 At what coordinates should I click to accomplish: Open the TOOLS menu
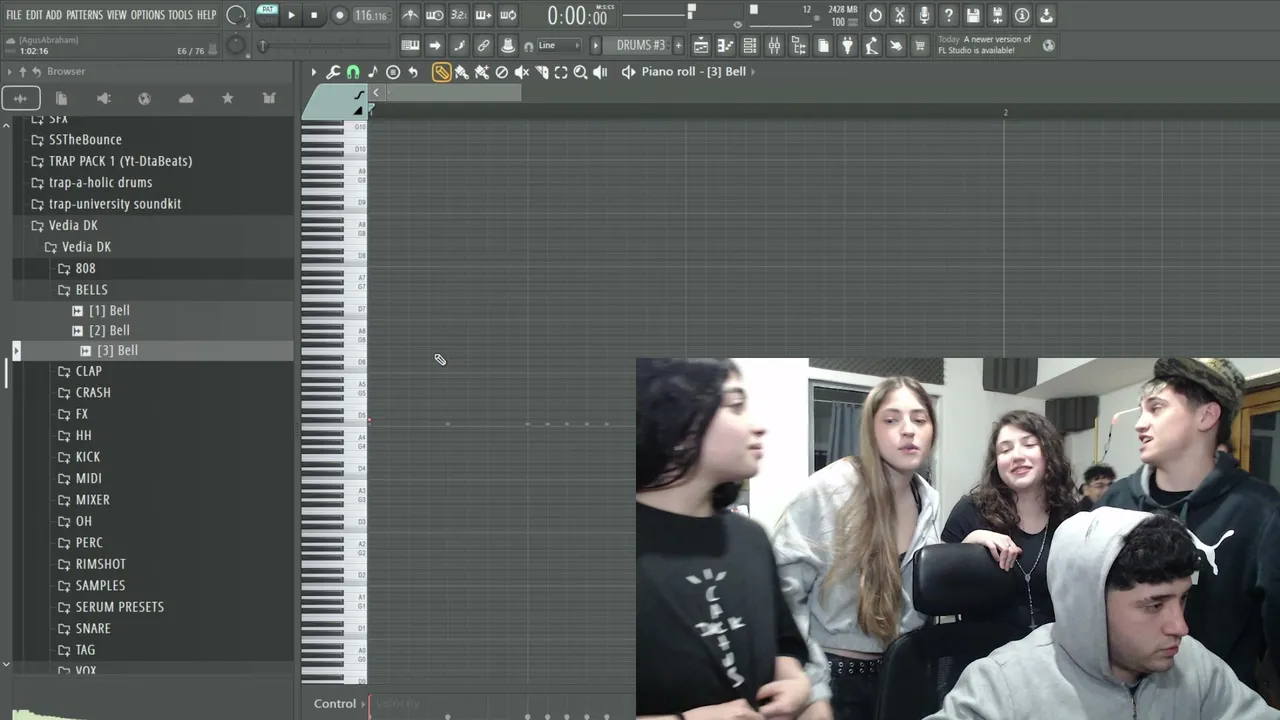click(x=180, y=15)
